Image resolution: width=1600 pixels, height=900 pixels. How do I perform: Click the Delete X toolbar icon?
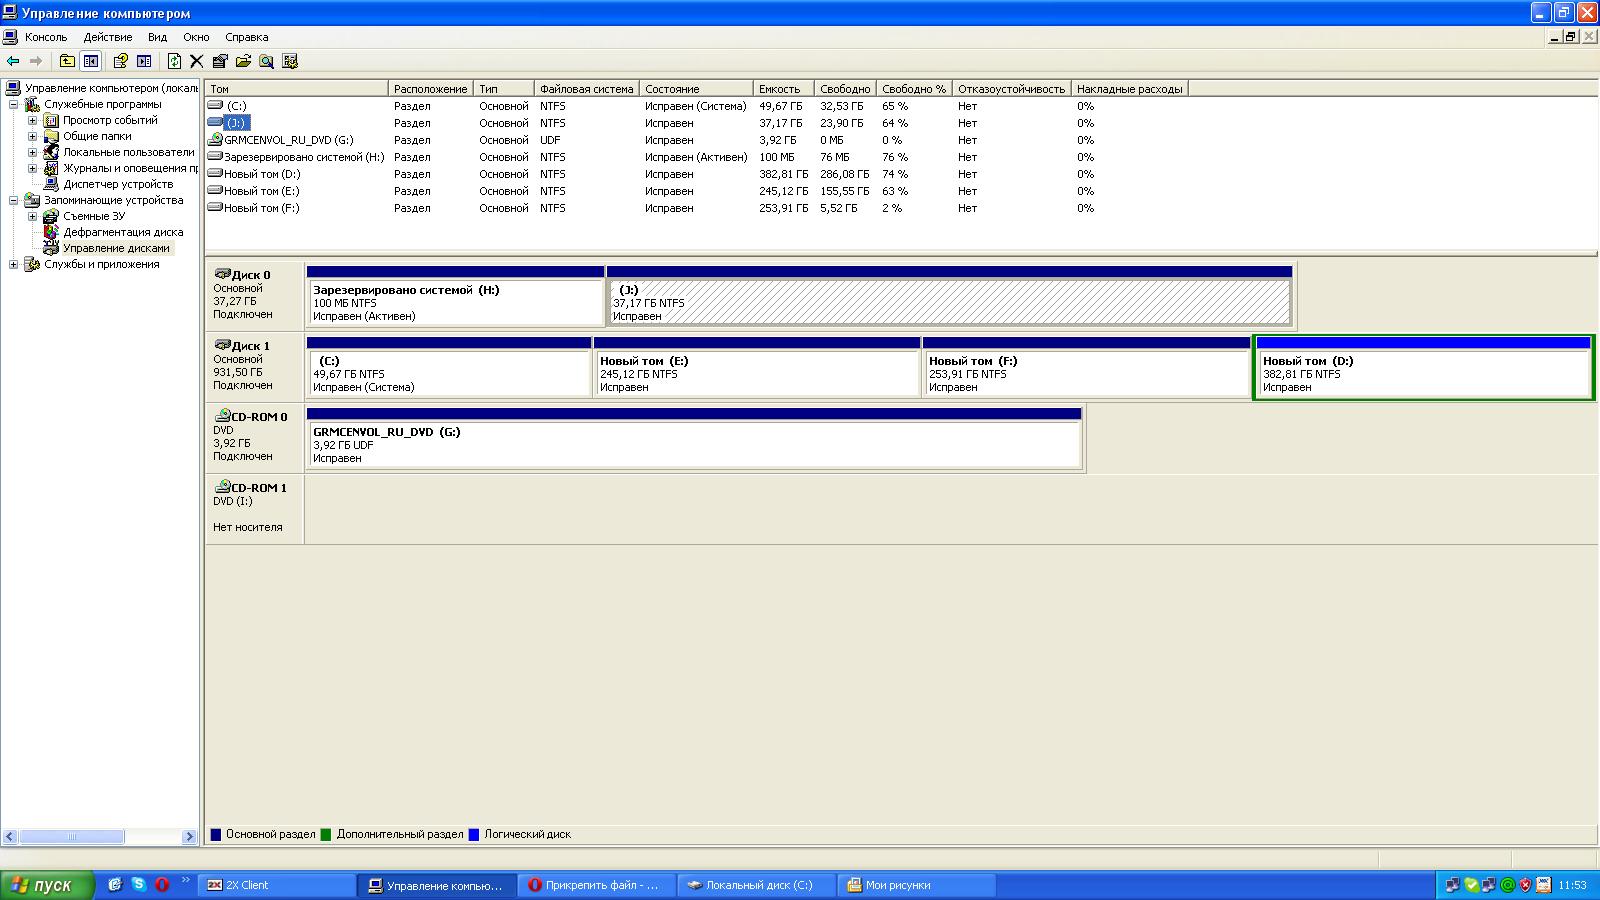tap(197, 61)
